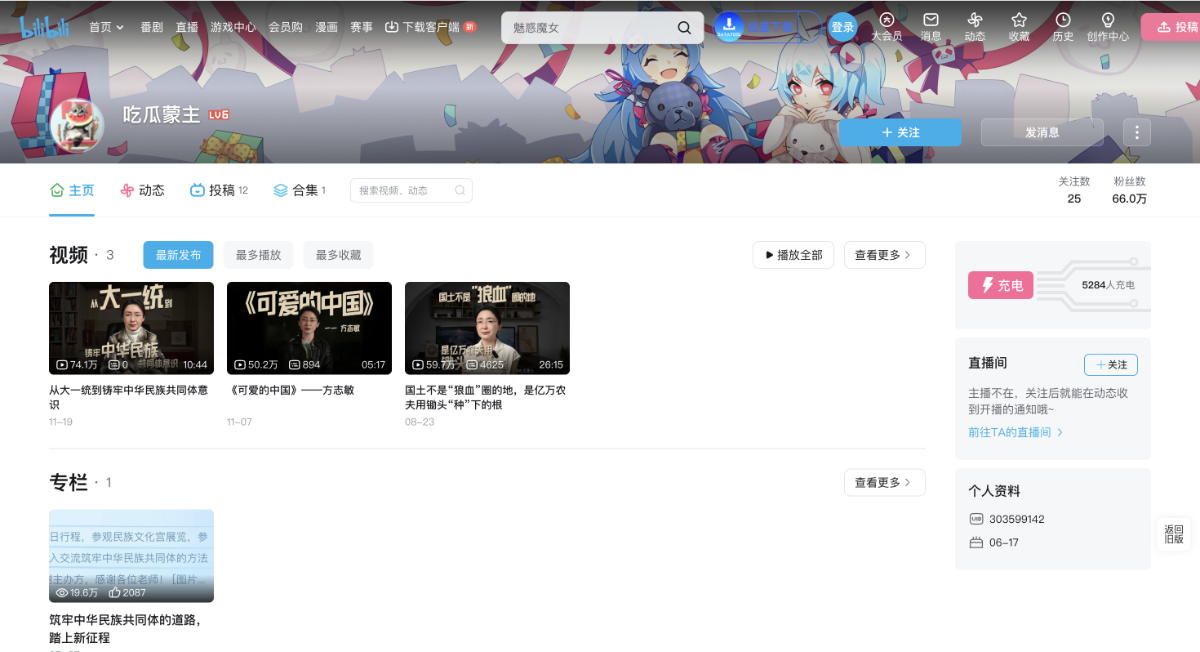Select the 最多播放 sort filter
The height and width of the screenshot is (652, 1200).
coord(258,255)
